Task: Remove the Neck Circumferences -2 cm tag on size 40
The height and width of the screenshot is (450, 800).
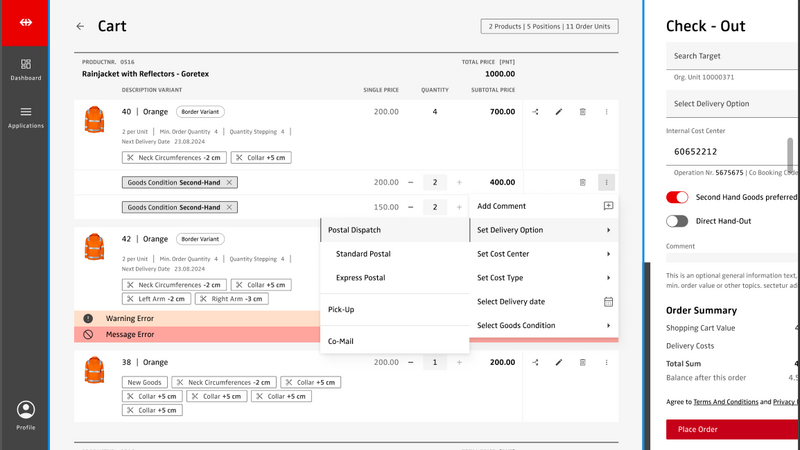Action: pyautogui.click(x=130, y=158)
